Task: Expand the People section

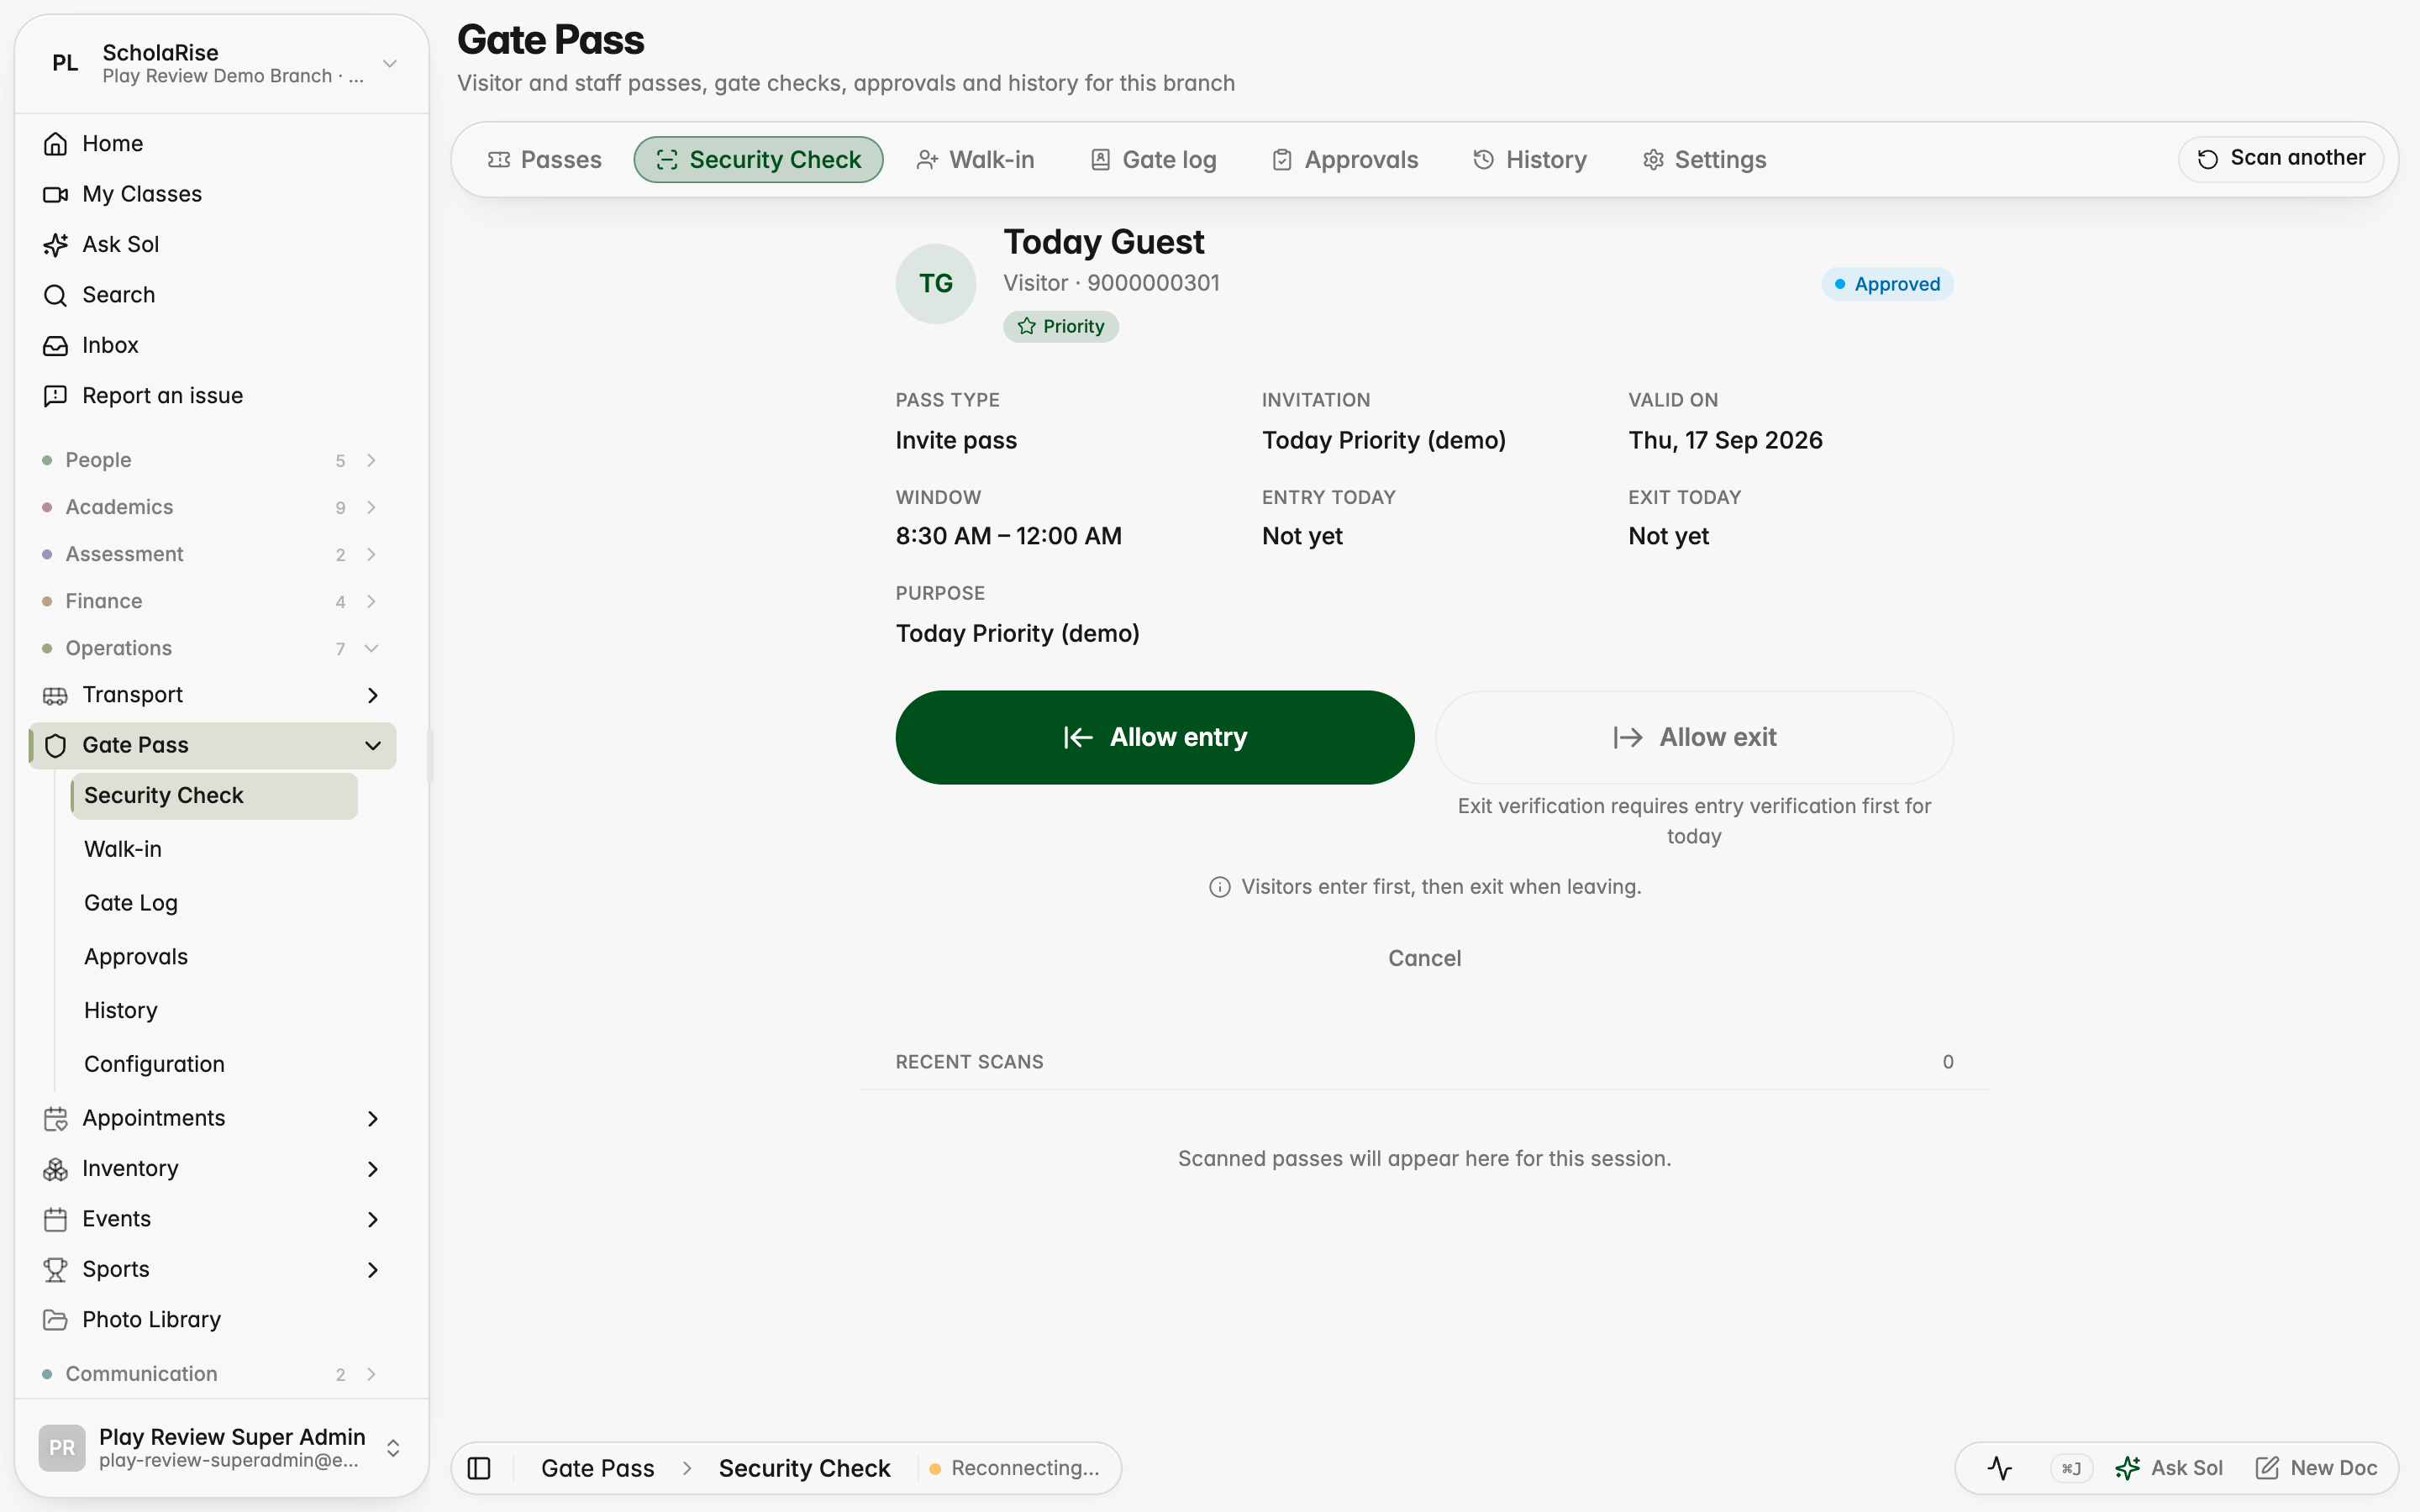Action: coord(213,460)
